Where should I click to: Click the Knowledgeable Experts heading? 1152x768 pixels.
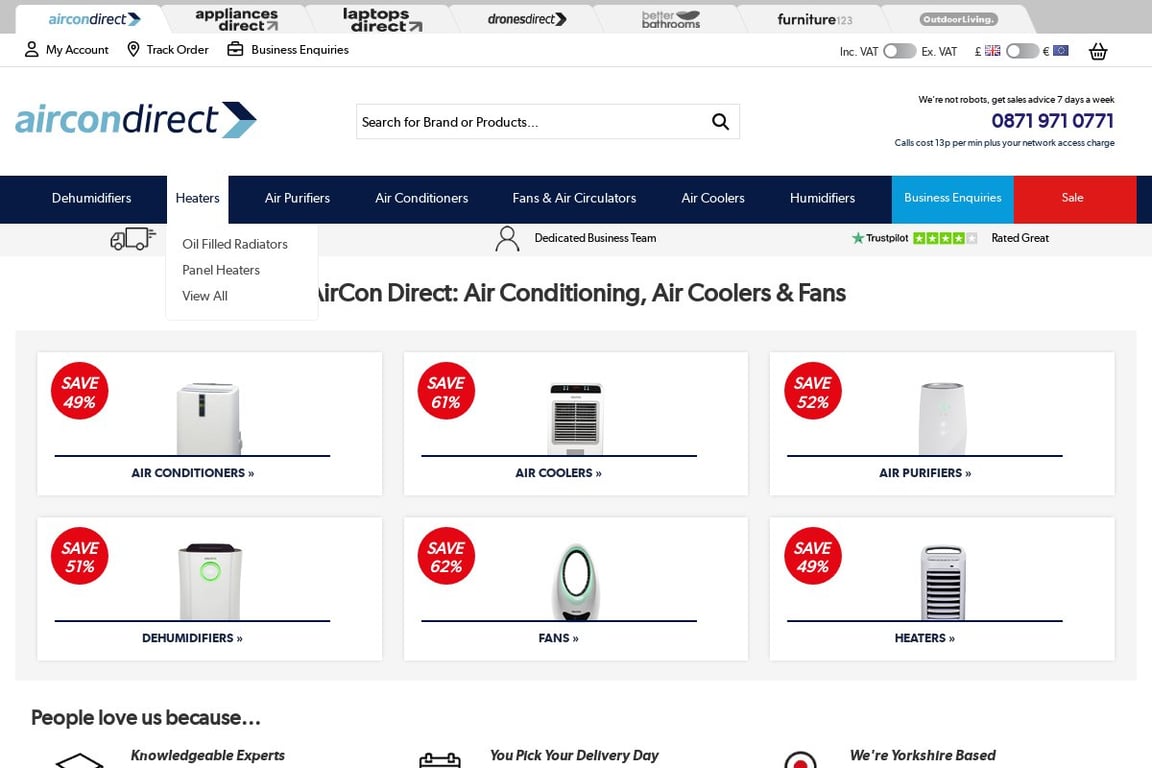pyautogui.click(x=208, y=756)
